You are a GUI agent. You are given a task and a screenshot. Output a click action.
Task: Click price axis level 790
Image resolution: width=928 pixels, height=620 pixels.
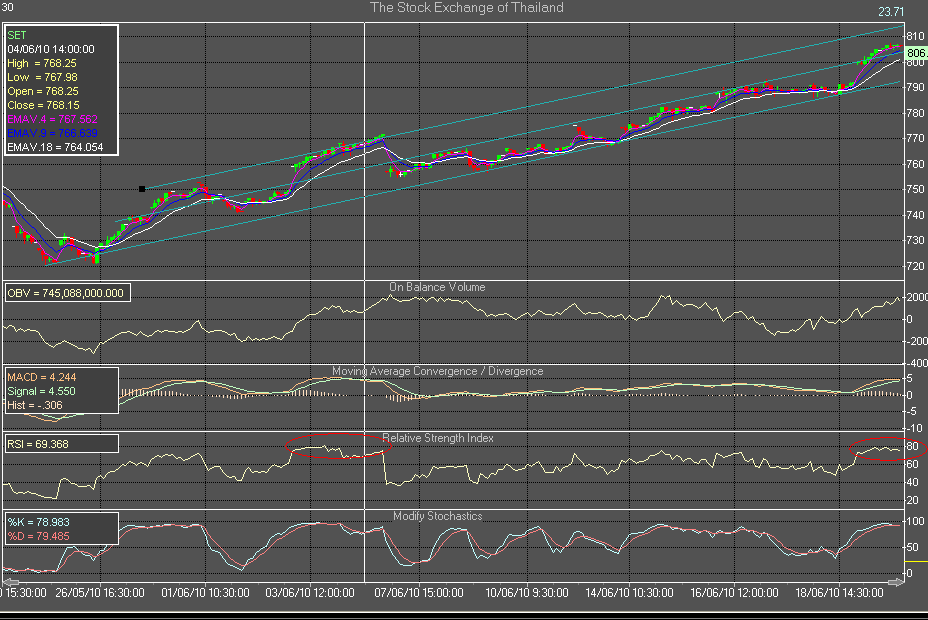pos(915,87)
